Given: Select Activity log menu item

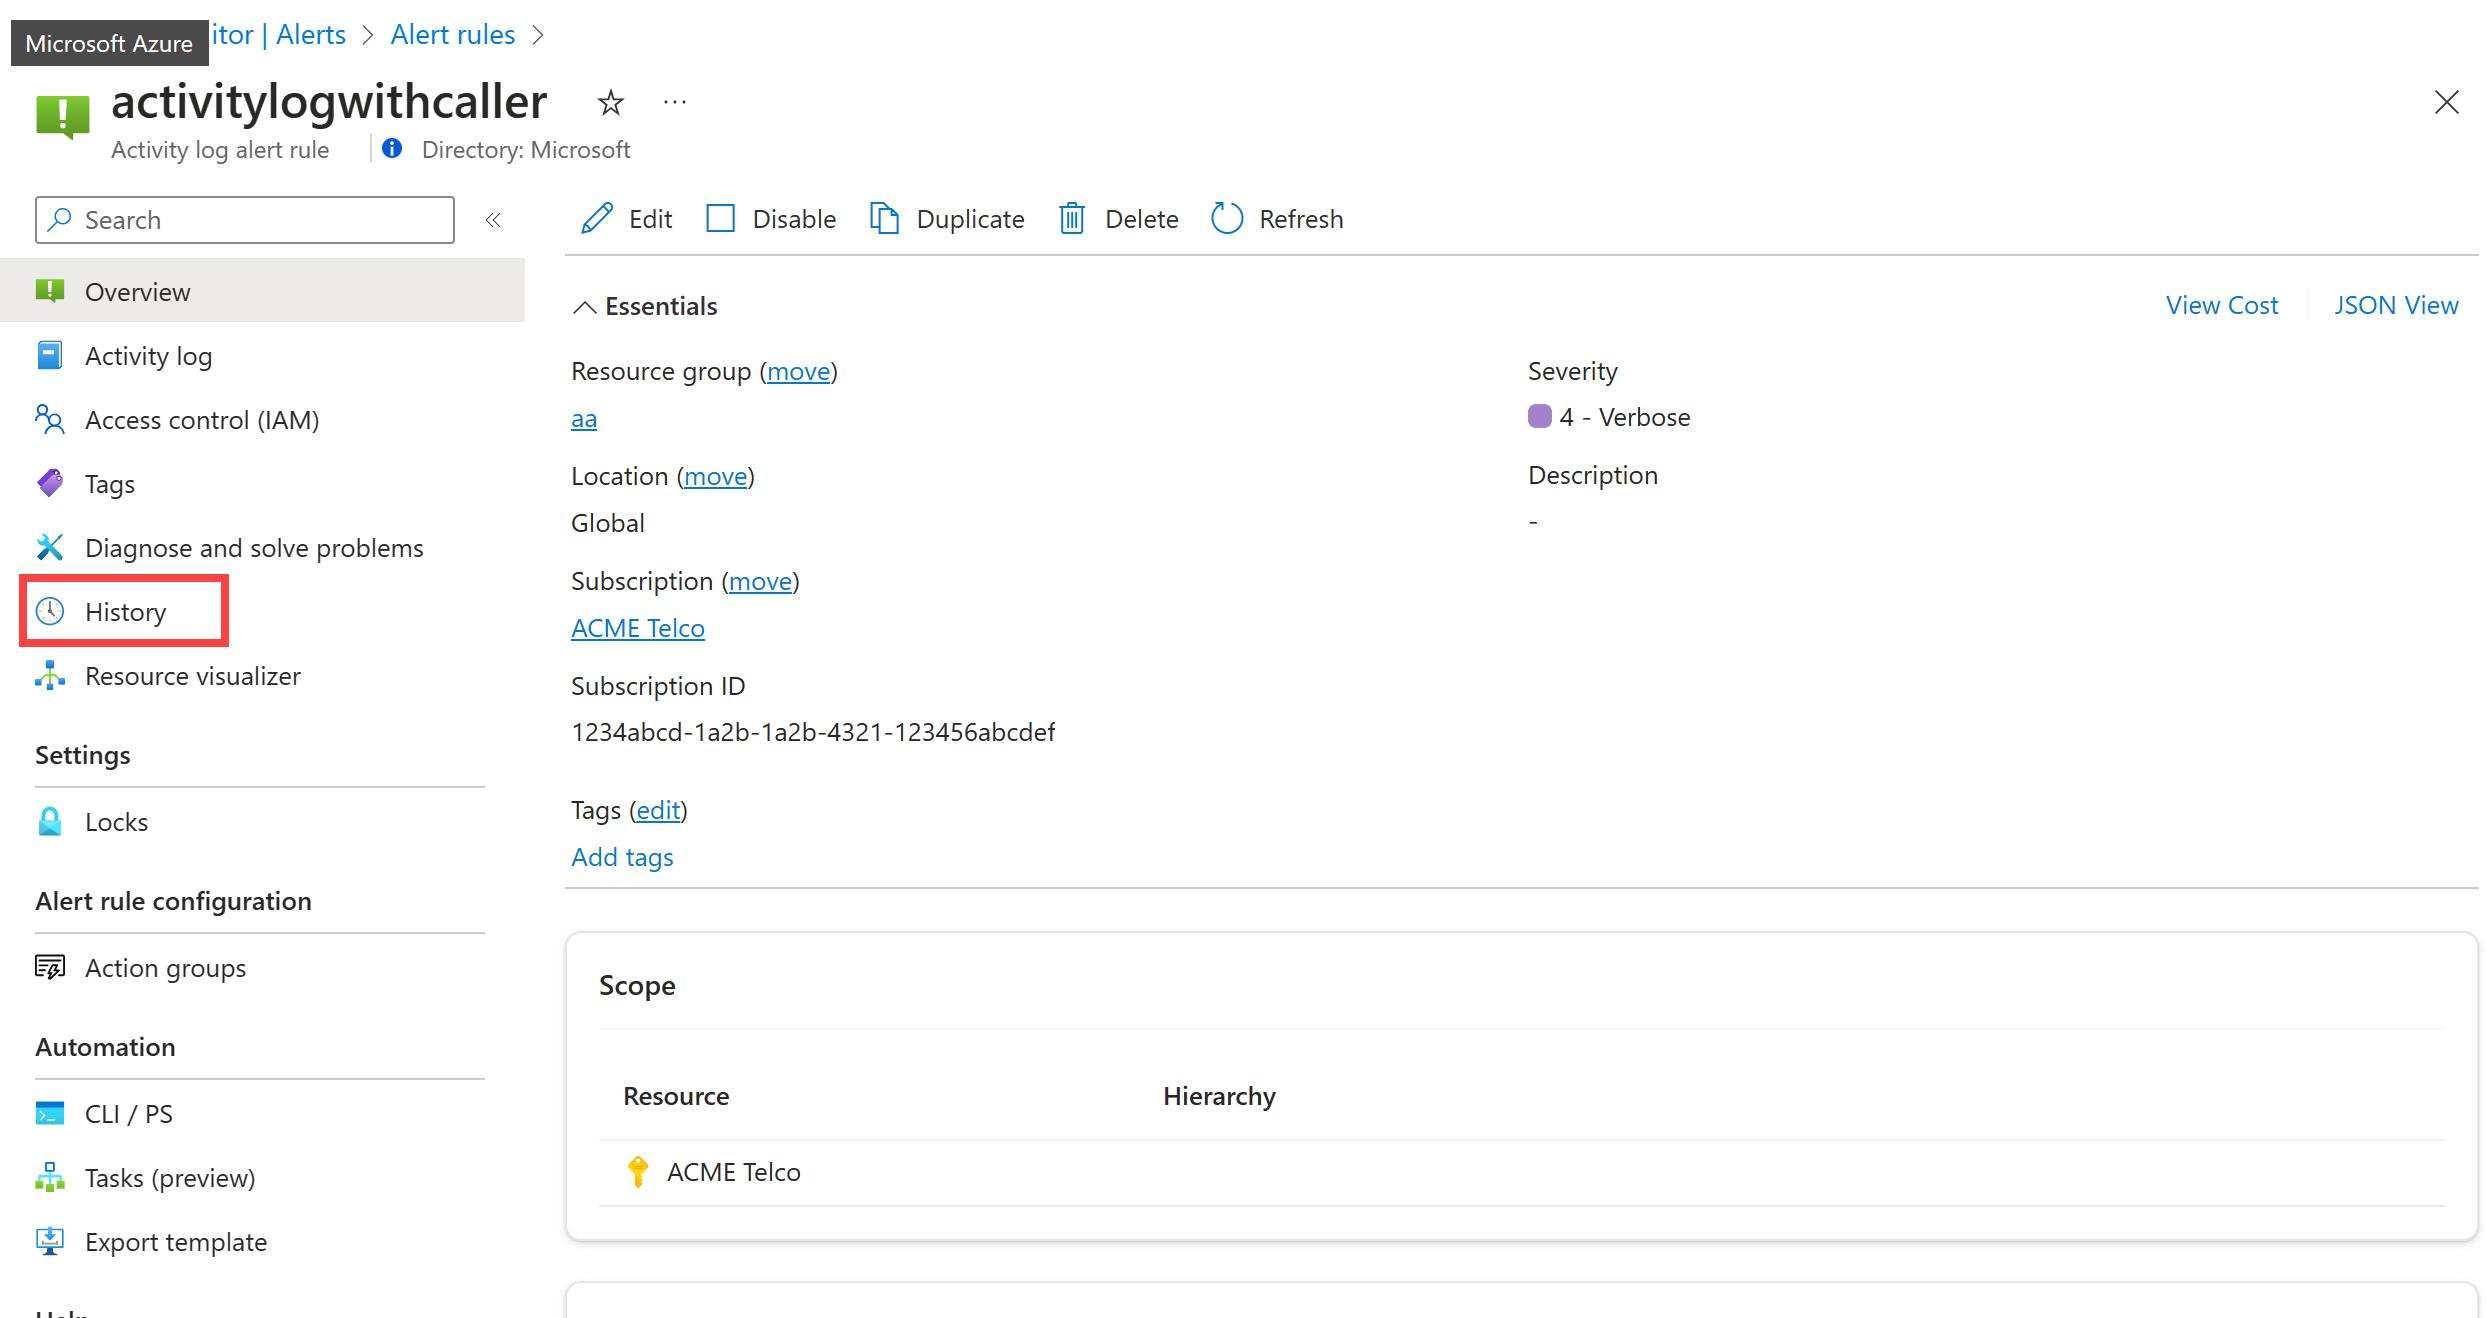Looking at the screenshot, I should pyautogui.click(x=148, y=356).
